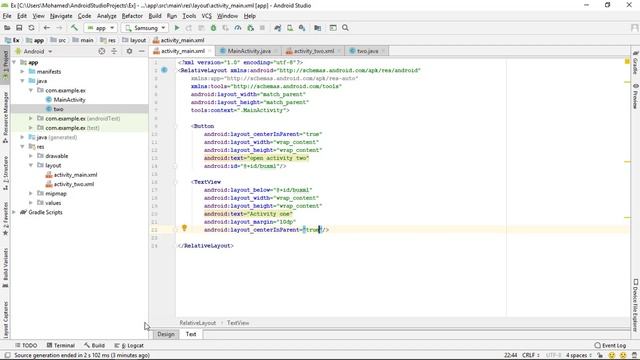Click the green Debug bug icon
This screenshot has height=360, width=640.
click(x=213, y=28)
